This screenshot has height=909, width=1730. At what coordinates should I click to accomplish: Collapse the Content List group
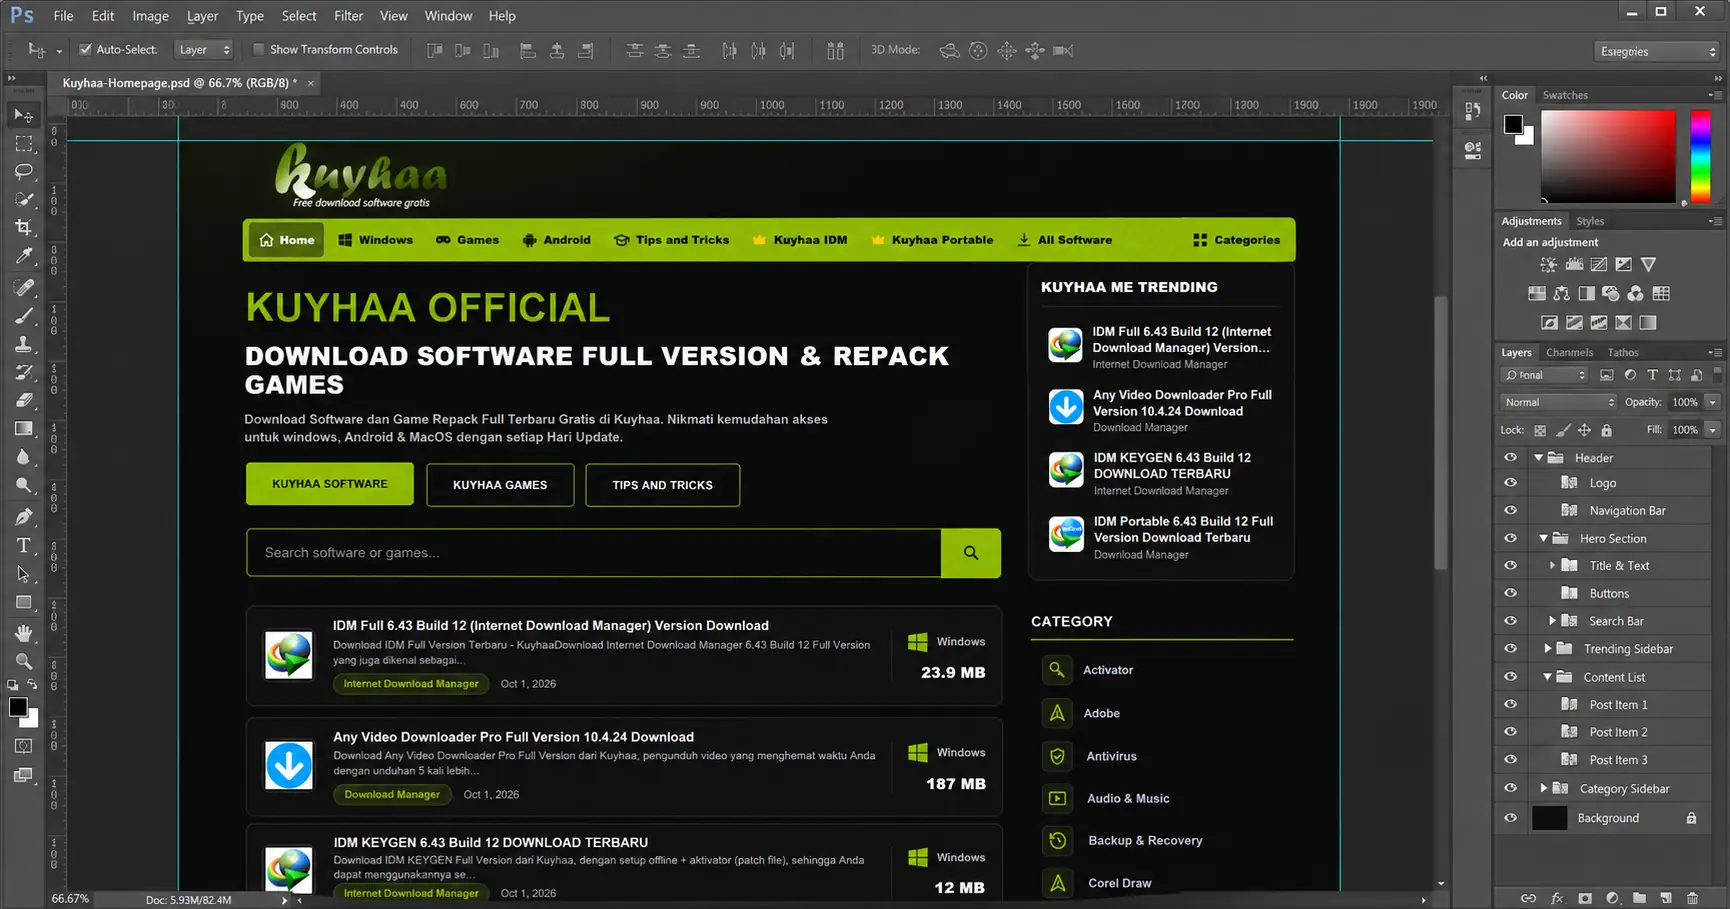1548,677
